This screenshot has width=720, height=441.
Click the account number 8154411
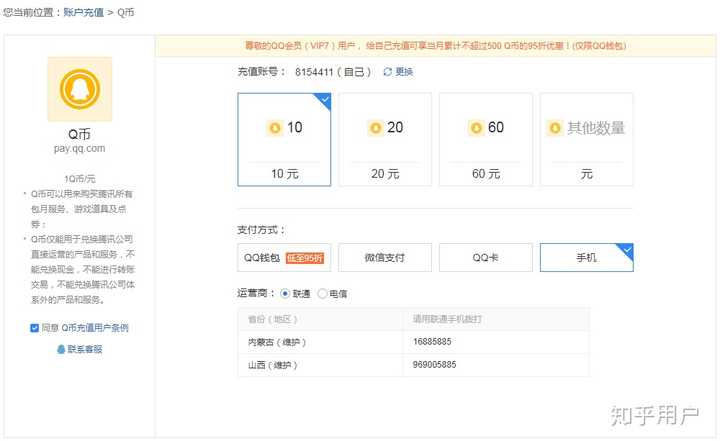(314, 72)
